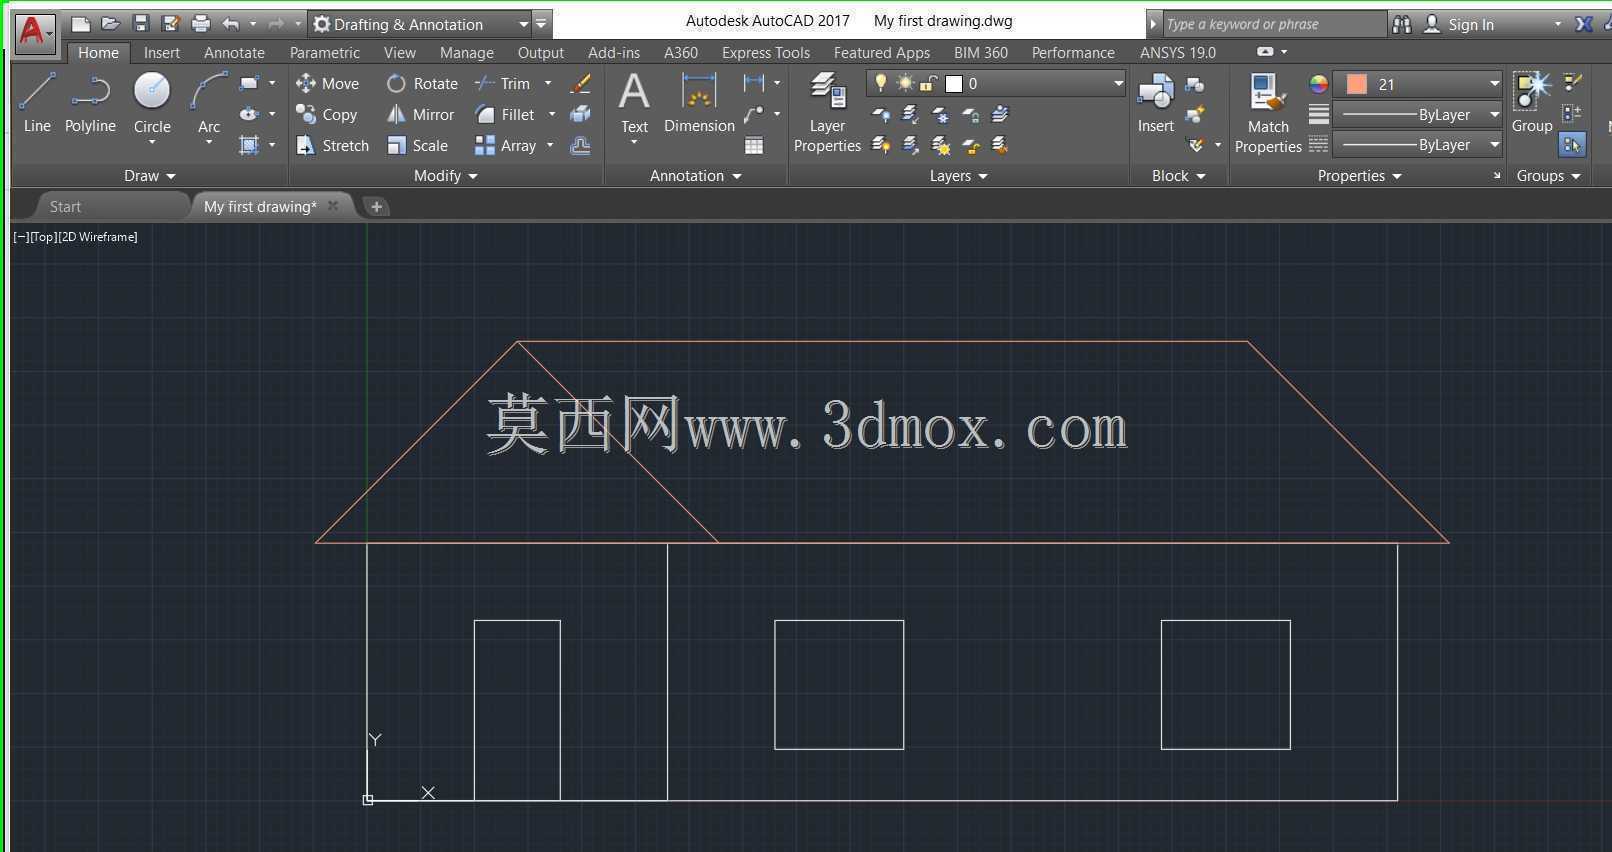Switch to the Annotate ribbon tab
Viewport: 1612px width, 852px height.
[234, 53]
